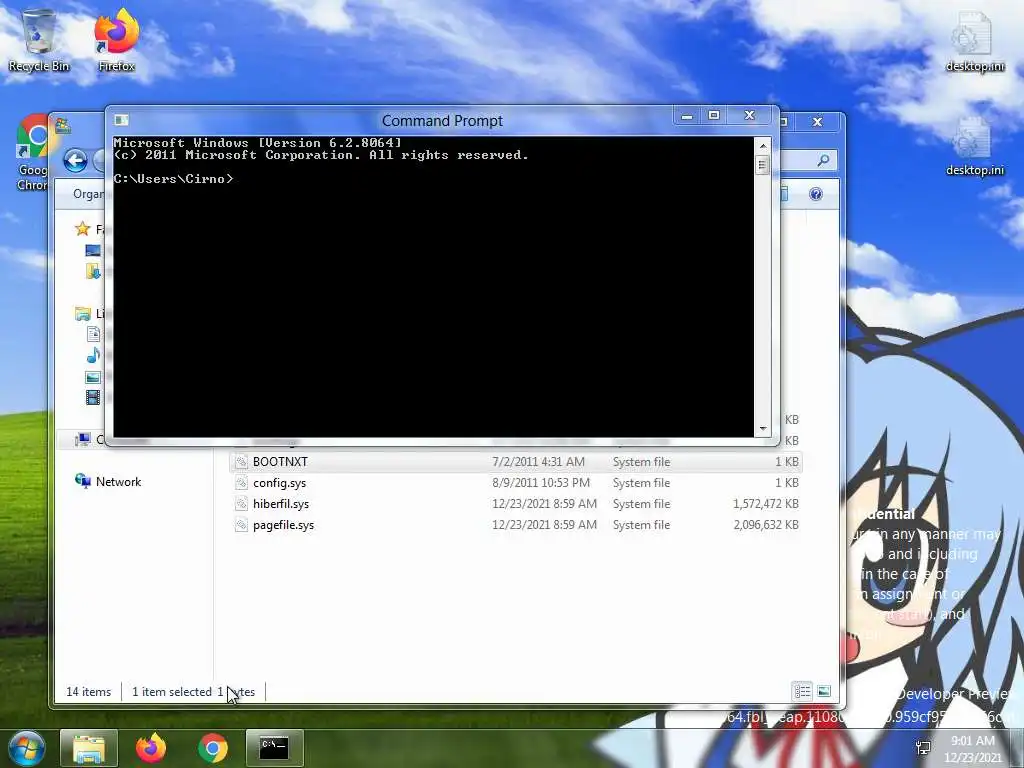Open the Pictures library icon
The width and height of the screenshot is (1024, 768).
click(x=93, y=377)
